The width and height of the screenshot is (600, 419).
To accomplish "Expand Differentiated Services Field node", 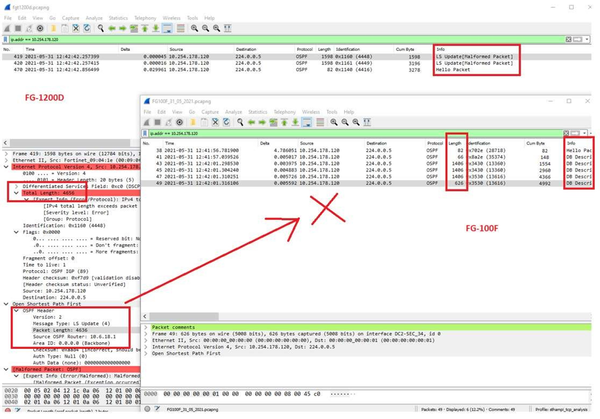I will coord(16,186).
